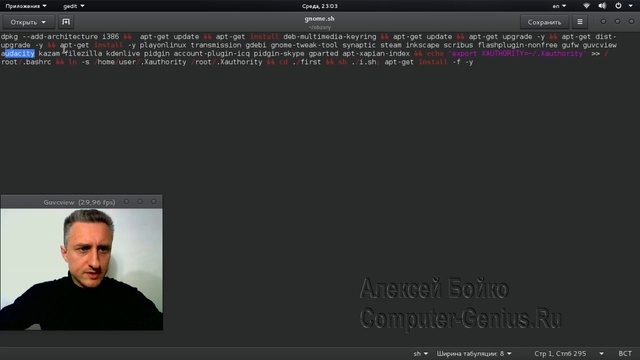This screenshot has width=640, height=360.
Task: Click the highlighted word audacity
Action: (18, 53)
